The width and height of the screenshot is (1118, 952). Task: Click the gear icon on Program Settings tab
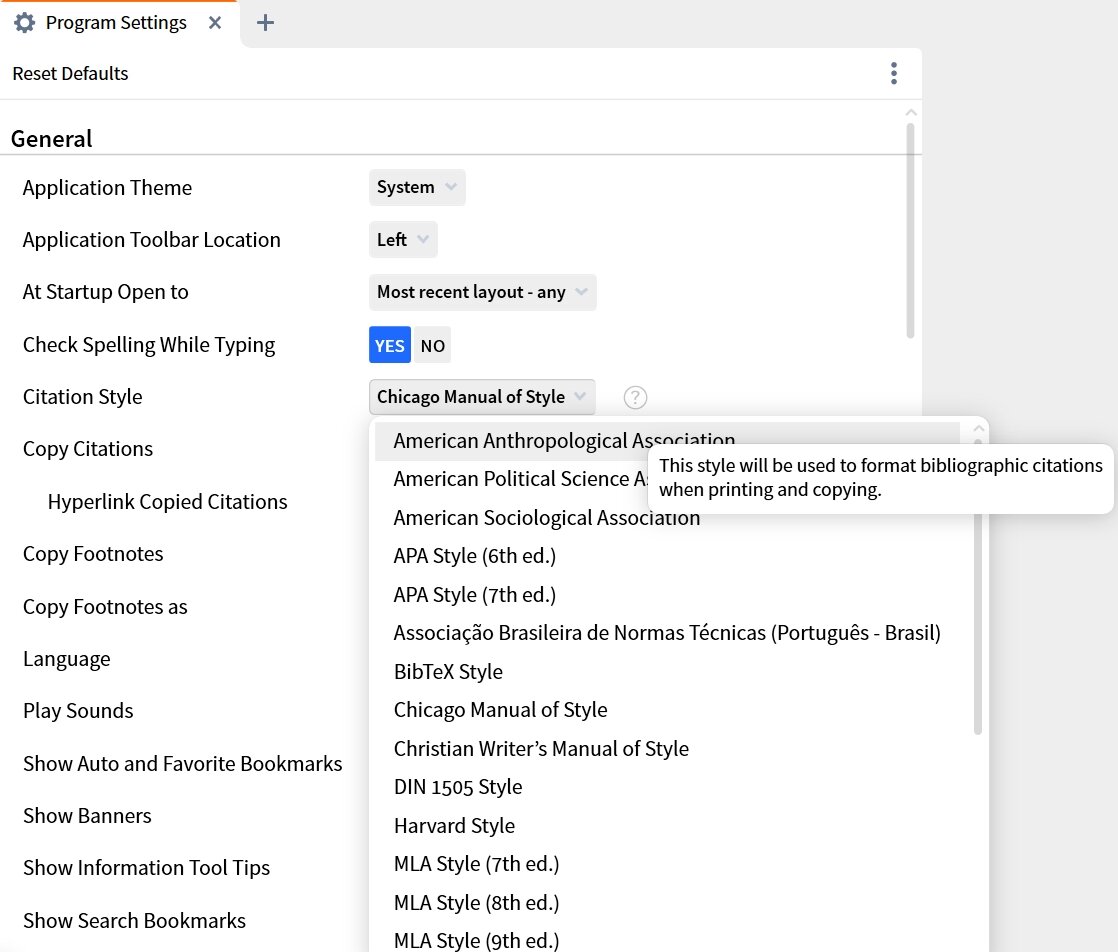click(24, 22)
